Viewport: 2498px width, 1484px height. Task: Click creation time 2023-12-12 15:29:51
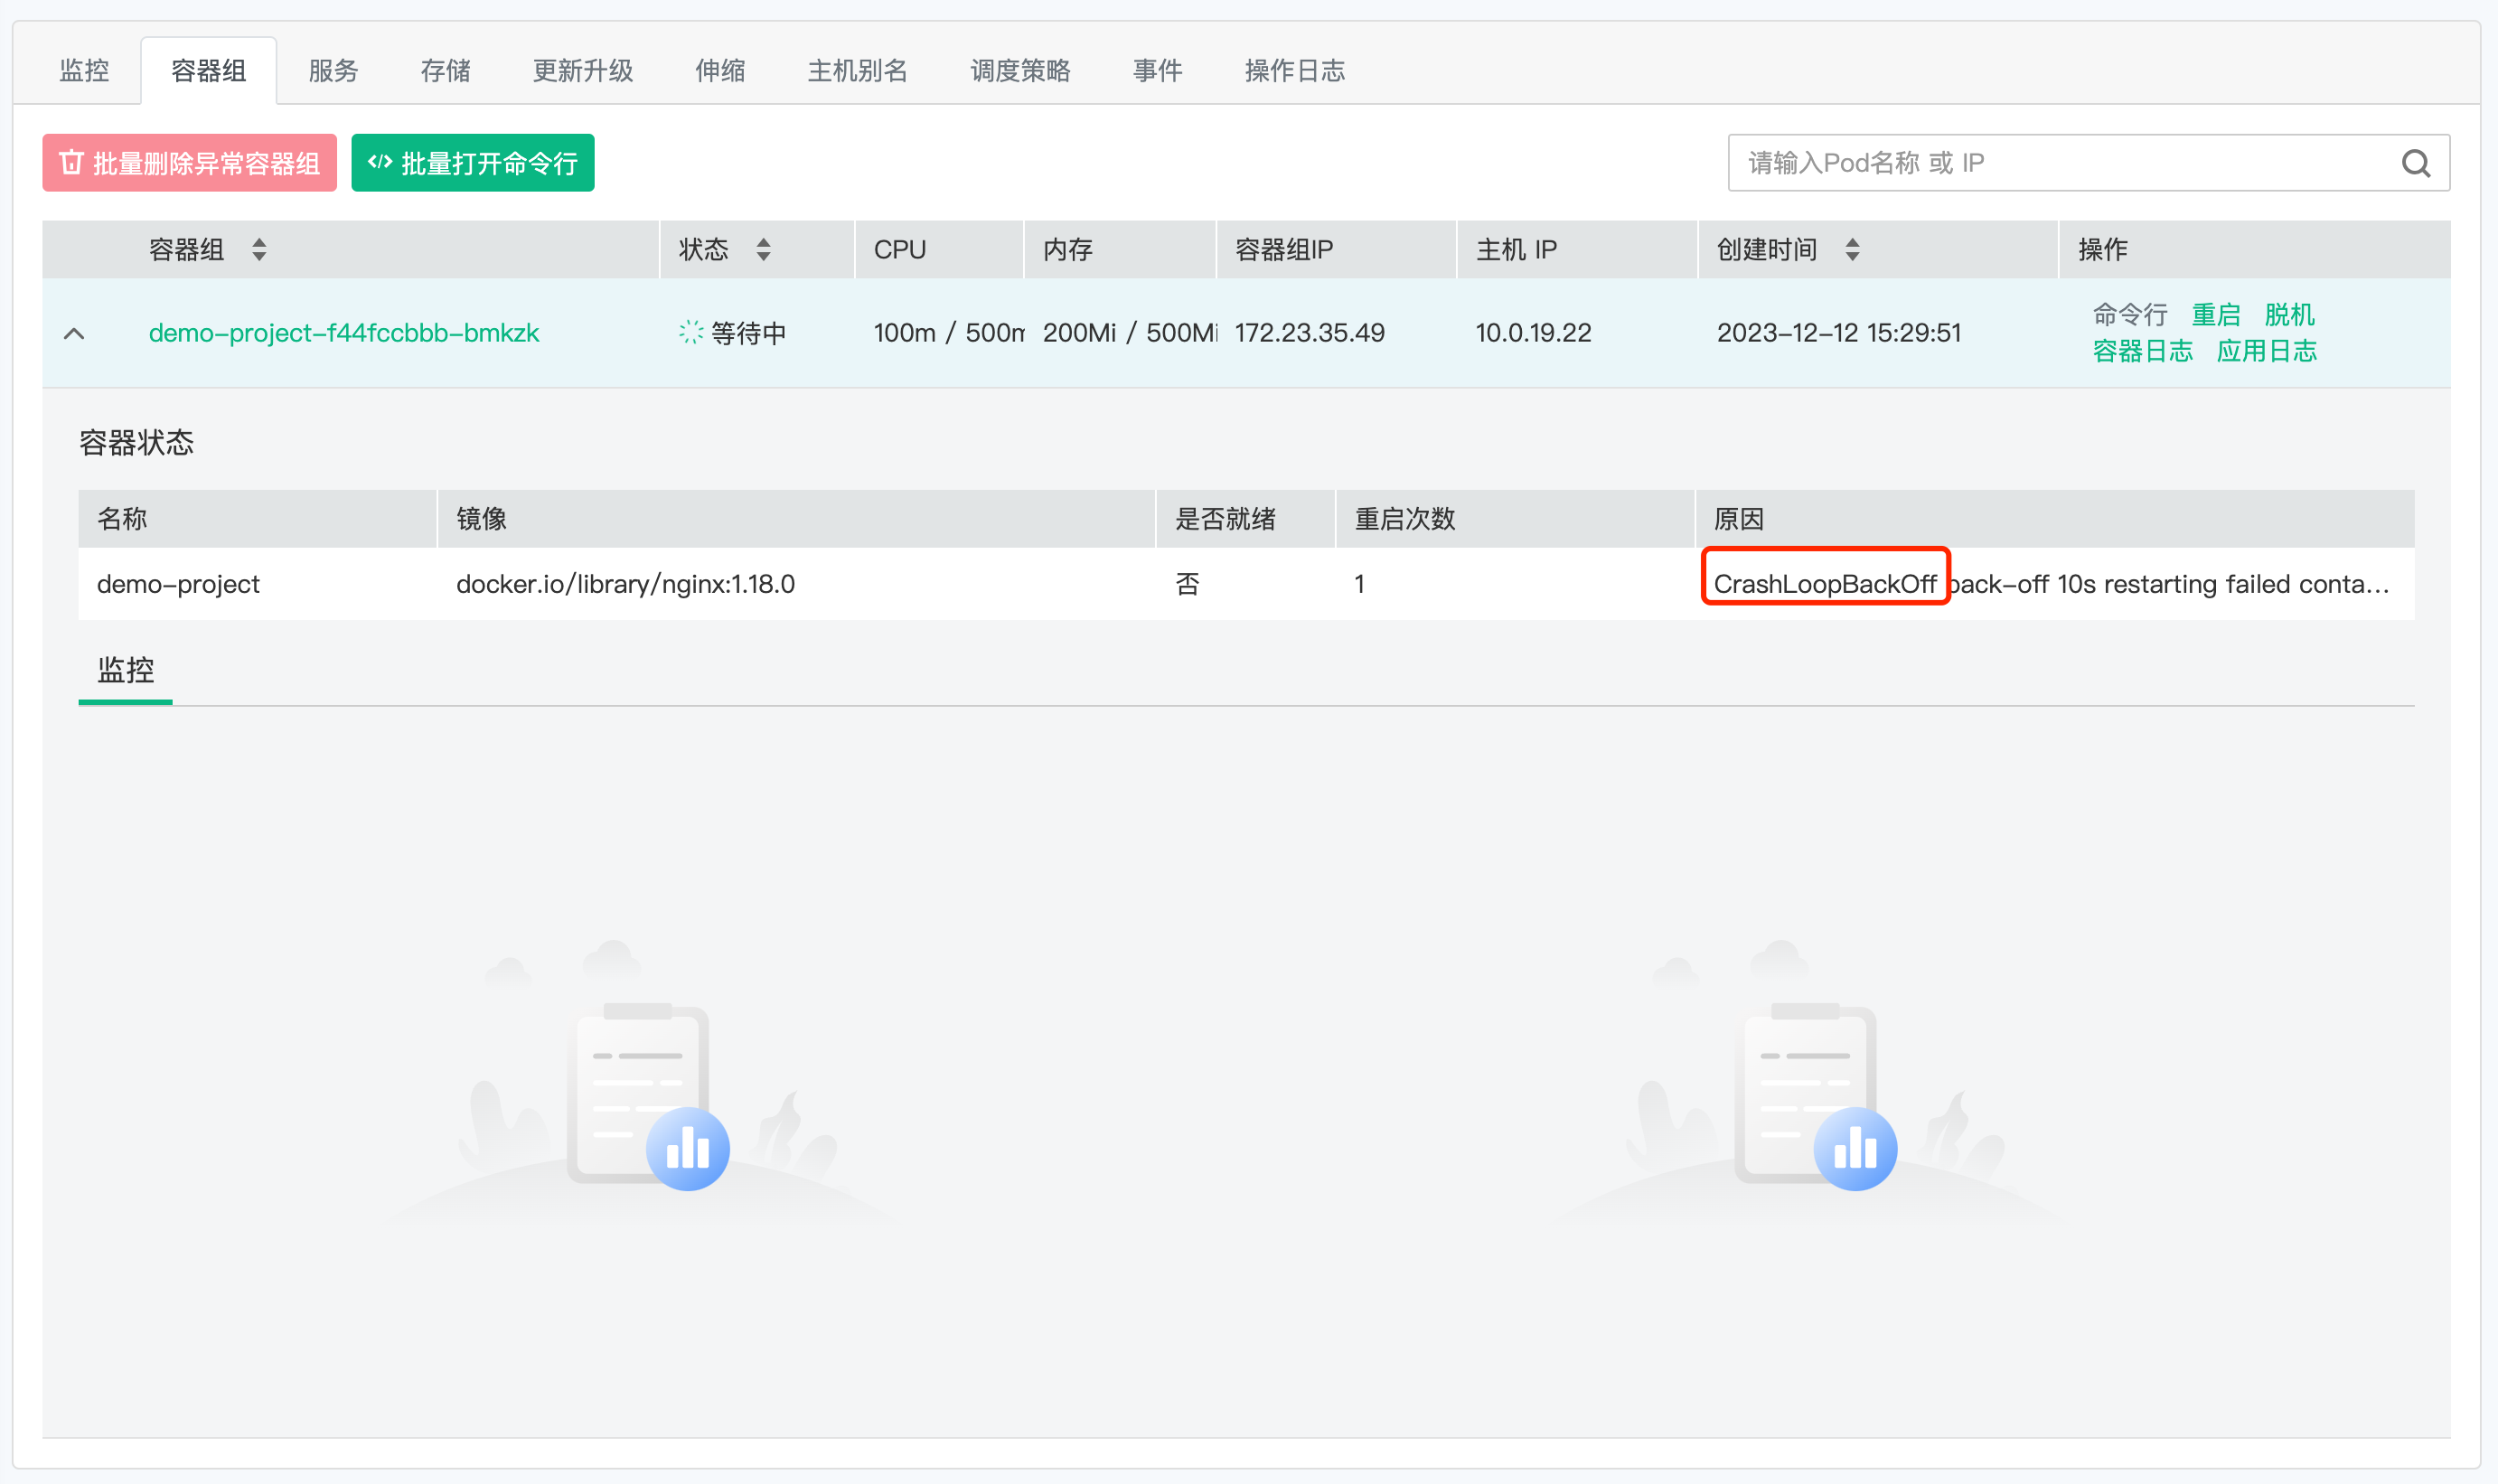(x=1839, y=333)
